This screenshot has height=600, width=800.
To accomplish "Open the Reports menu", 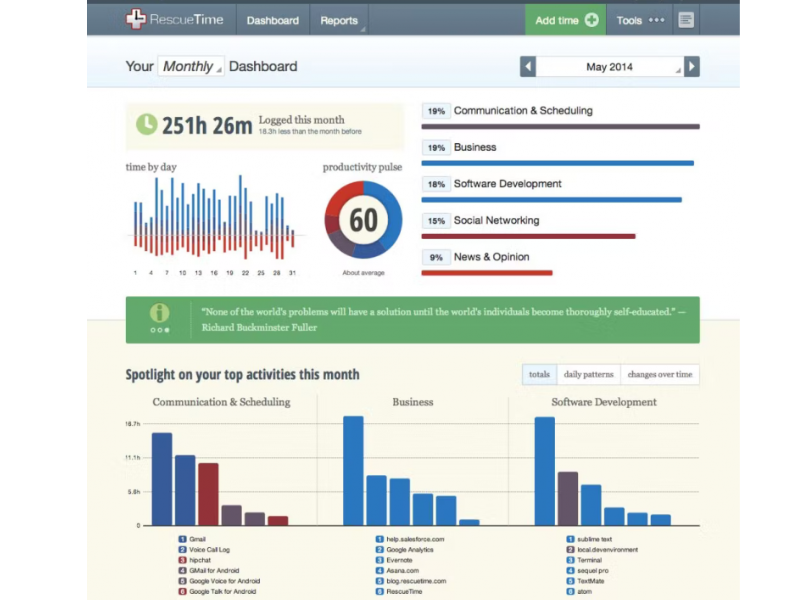I will tap(339, 20).
